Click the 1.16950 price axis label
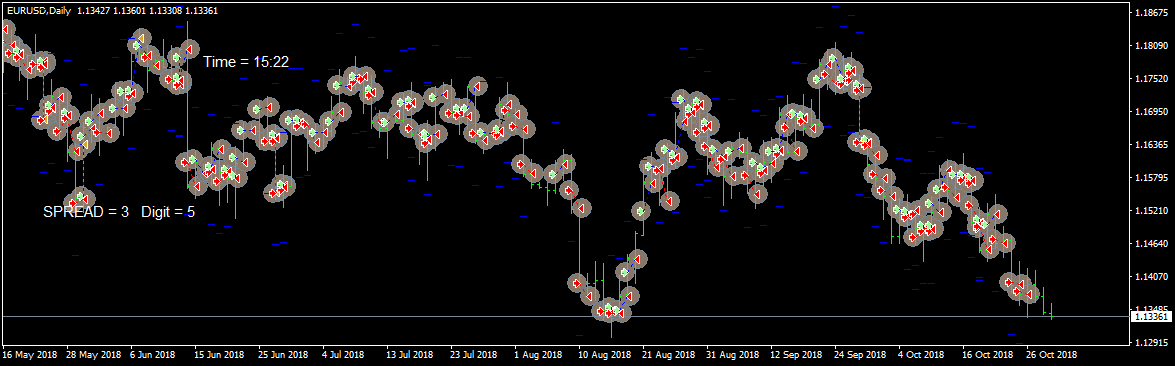The image size is (1175, 366). (1151, 111)
